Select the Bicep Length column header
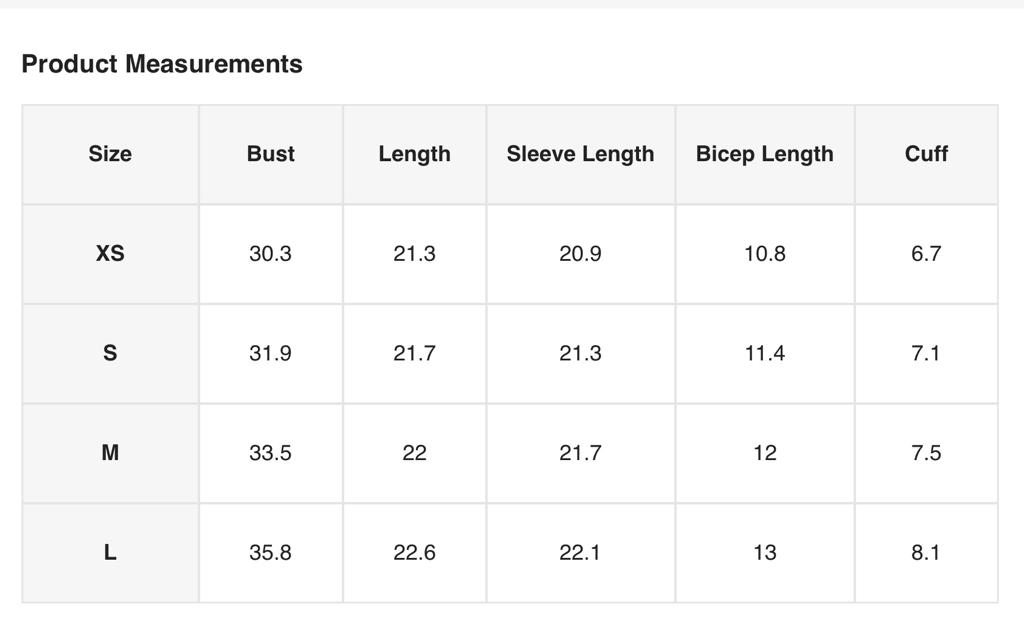This screenshot has height=631, width=1024. pos(764,154)
